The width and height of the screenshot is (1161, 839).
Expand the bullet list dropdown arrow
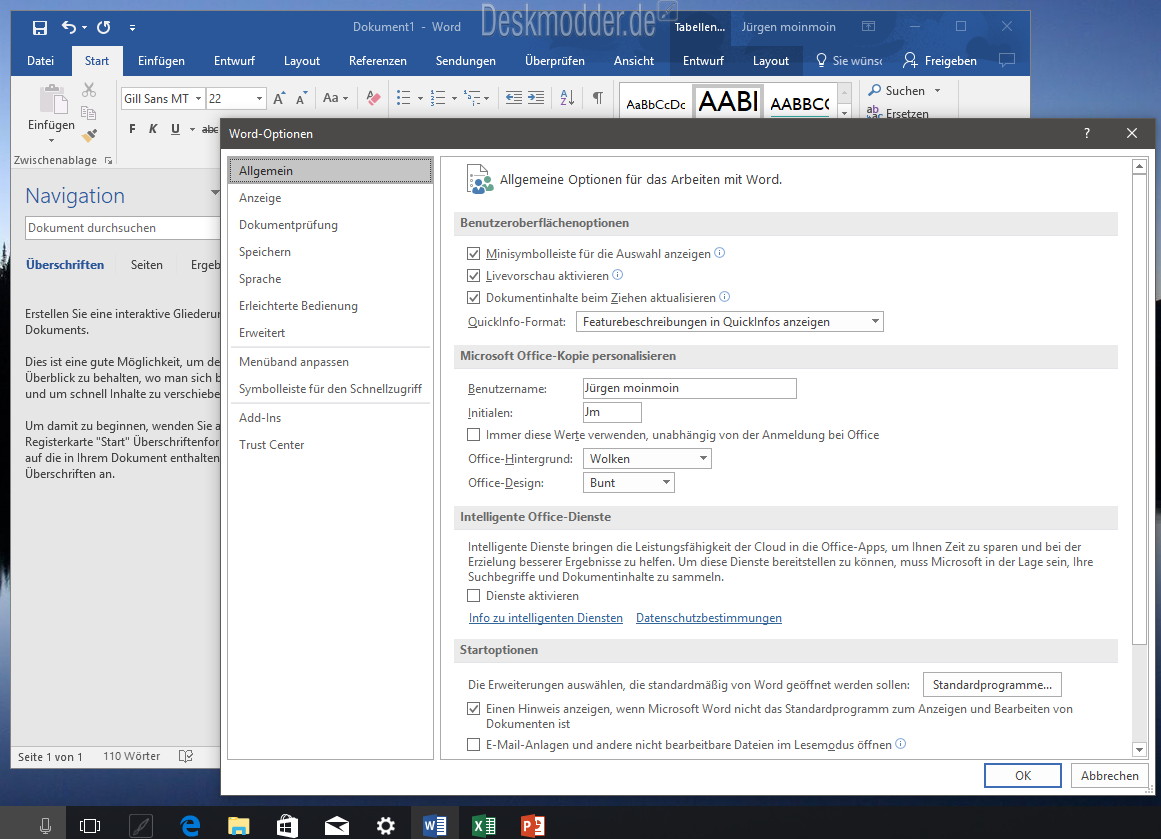[x=420, y=98]
